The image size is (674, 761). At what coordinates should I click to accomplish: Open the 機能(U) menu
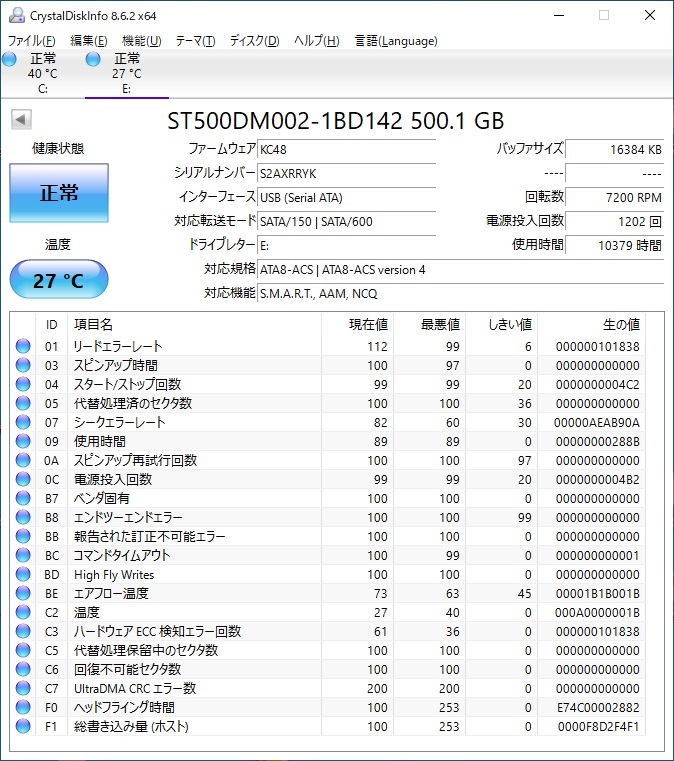pyautogui.click(x=141, y=41)
